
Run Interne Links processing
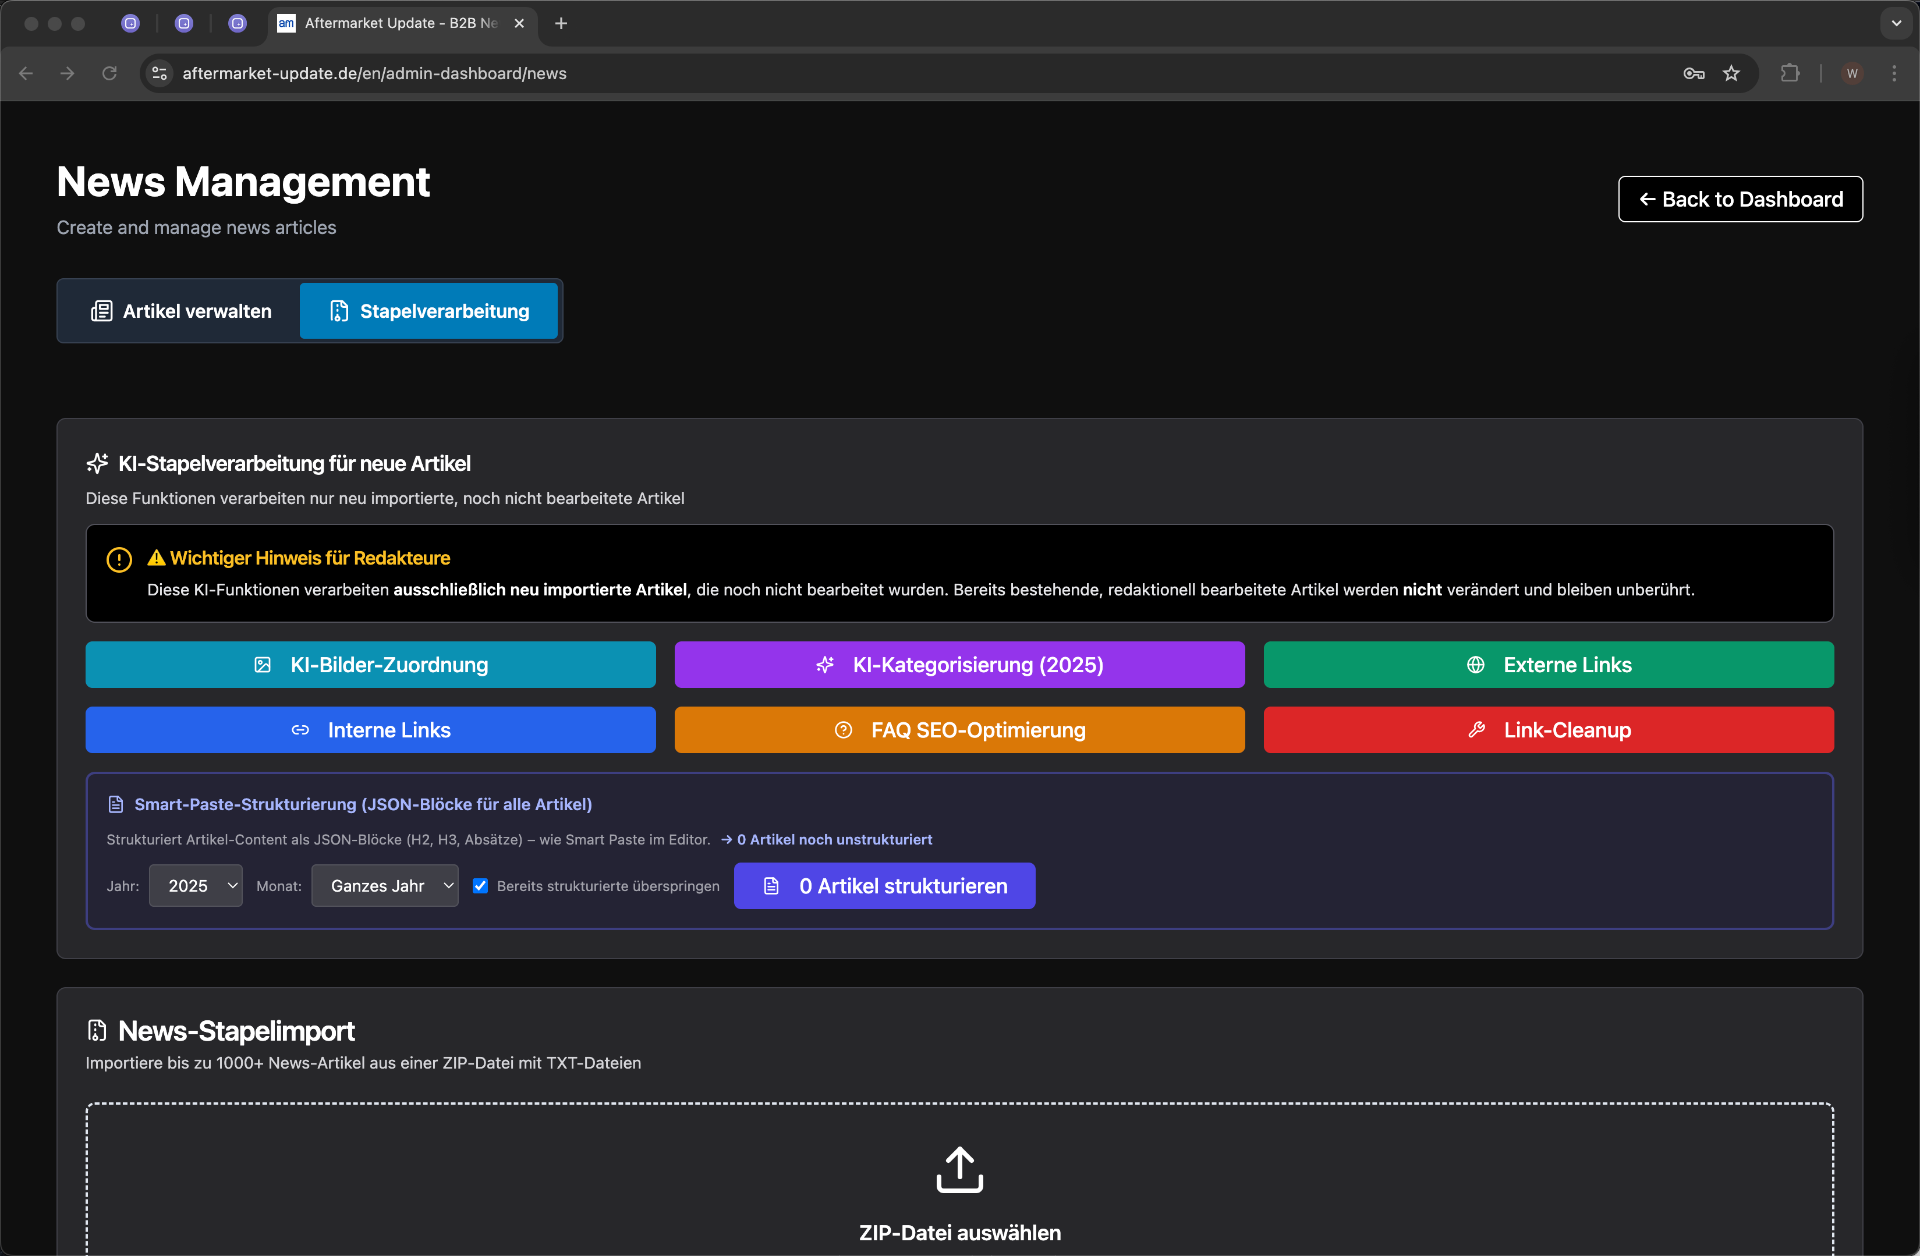pos(371,730)
